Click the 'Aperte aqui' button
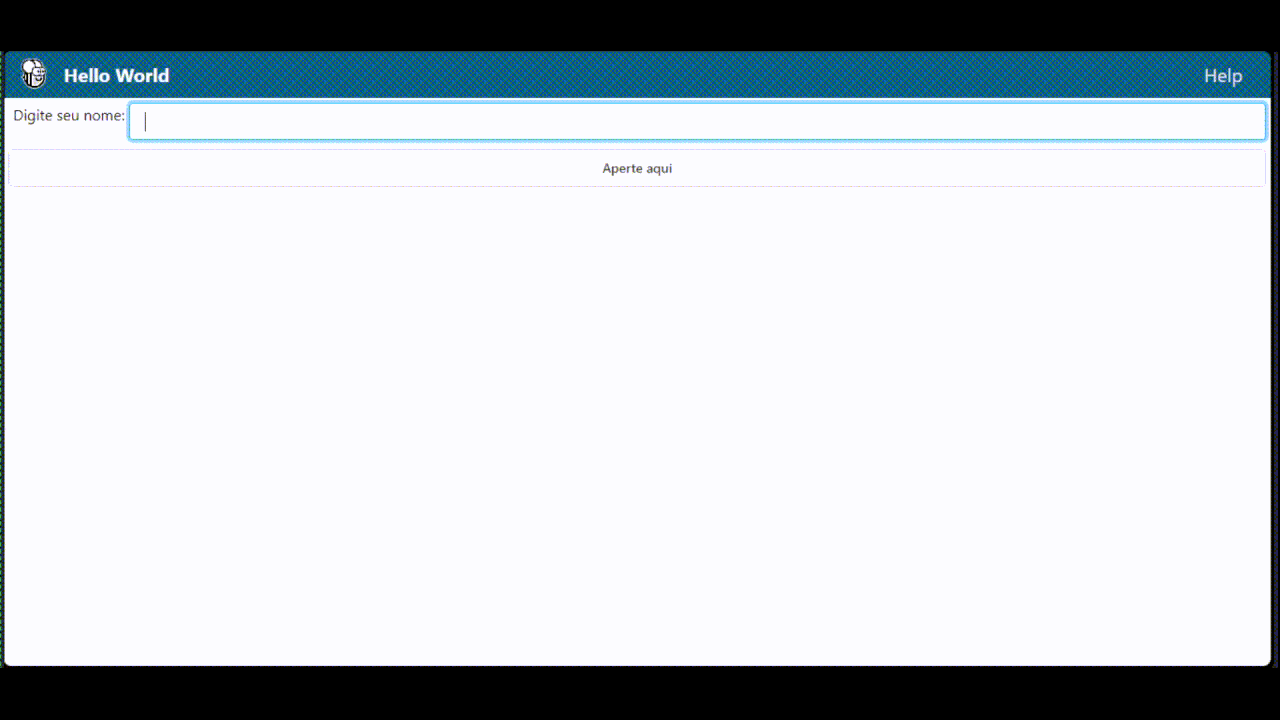The height and width of the screenshot is (720, 1280). (x=637, y=168)
